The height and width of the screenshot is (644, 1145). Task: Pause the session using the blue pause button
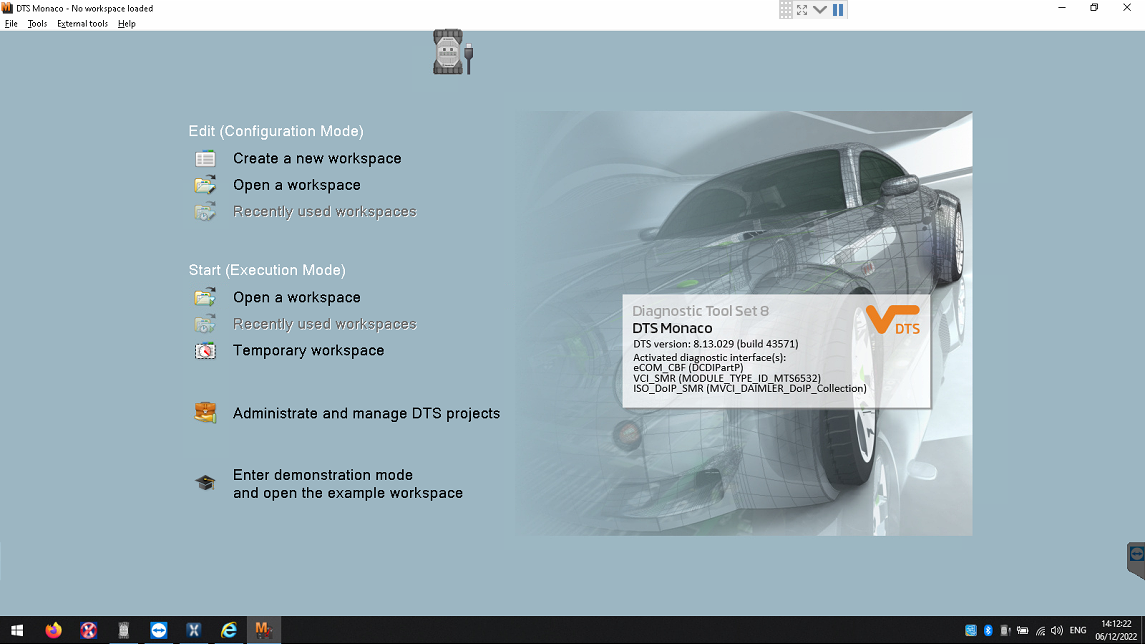point(838,10)
